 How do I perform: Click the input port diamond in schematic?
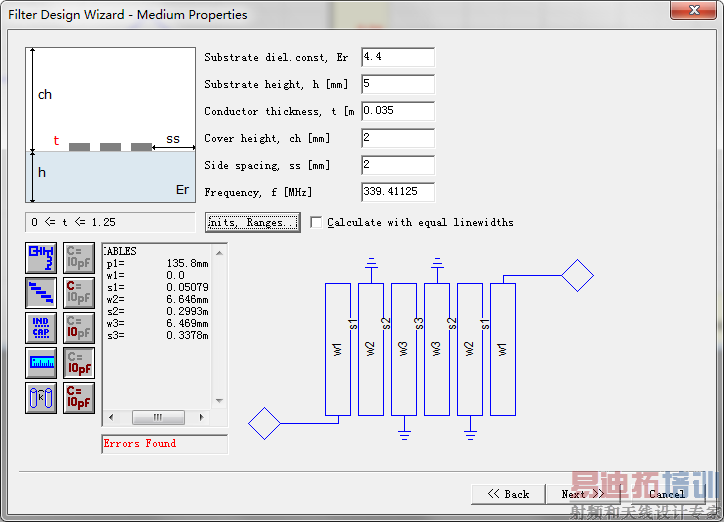tap(264, 423)
